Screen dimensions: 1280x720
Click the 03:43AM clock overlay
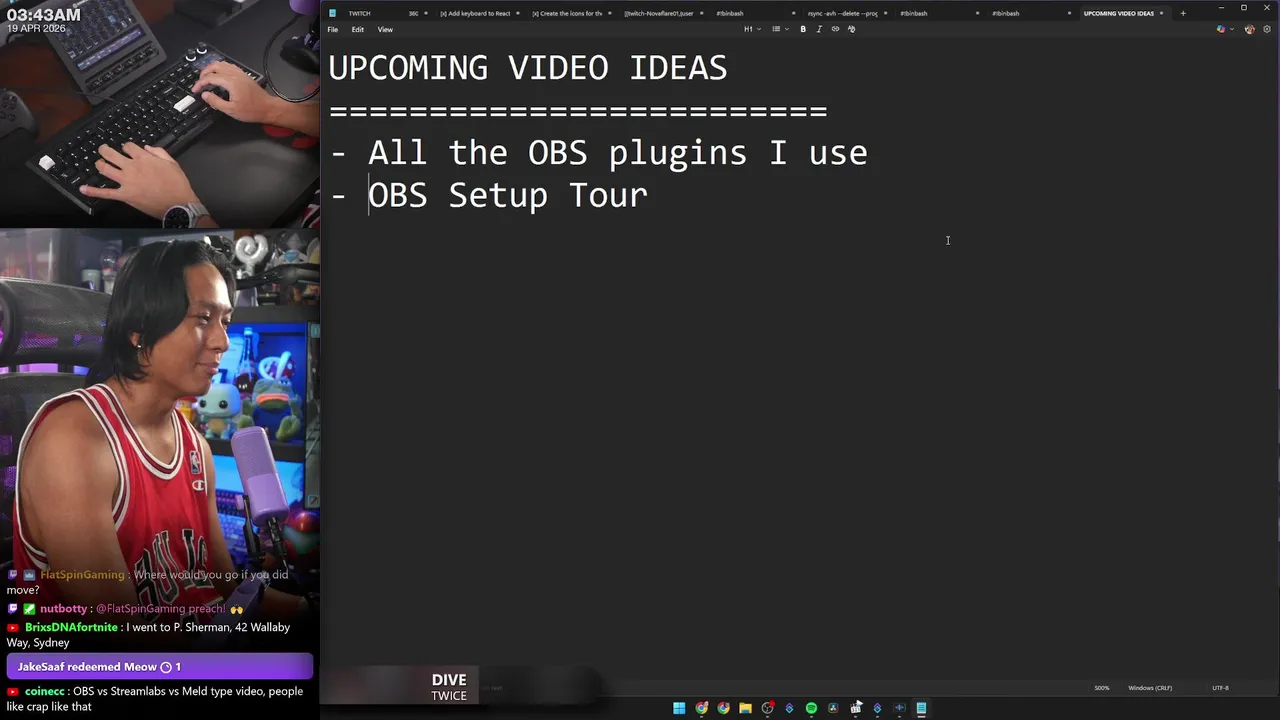pyautogui.click(x=44, y=15)
